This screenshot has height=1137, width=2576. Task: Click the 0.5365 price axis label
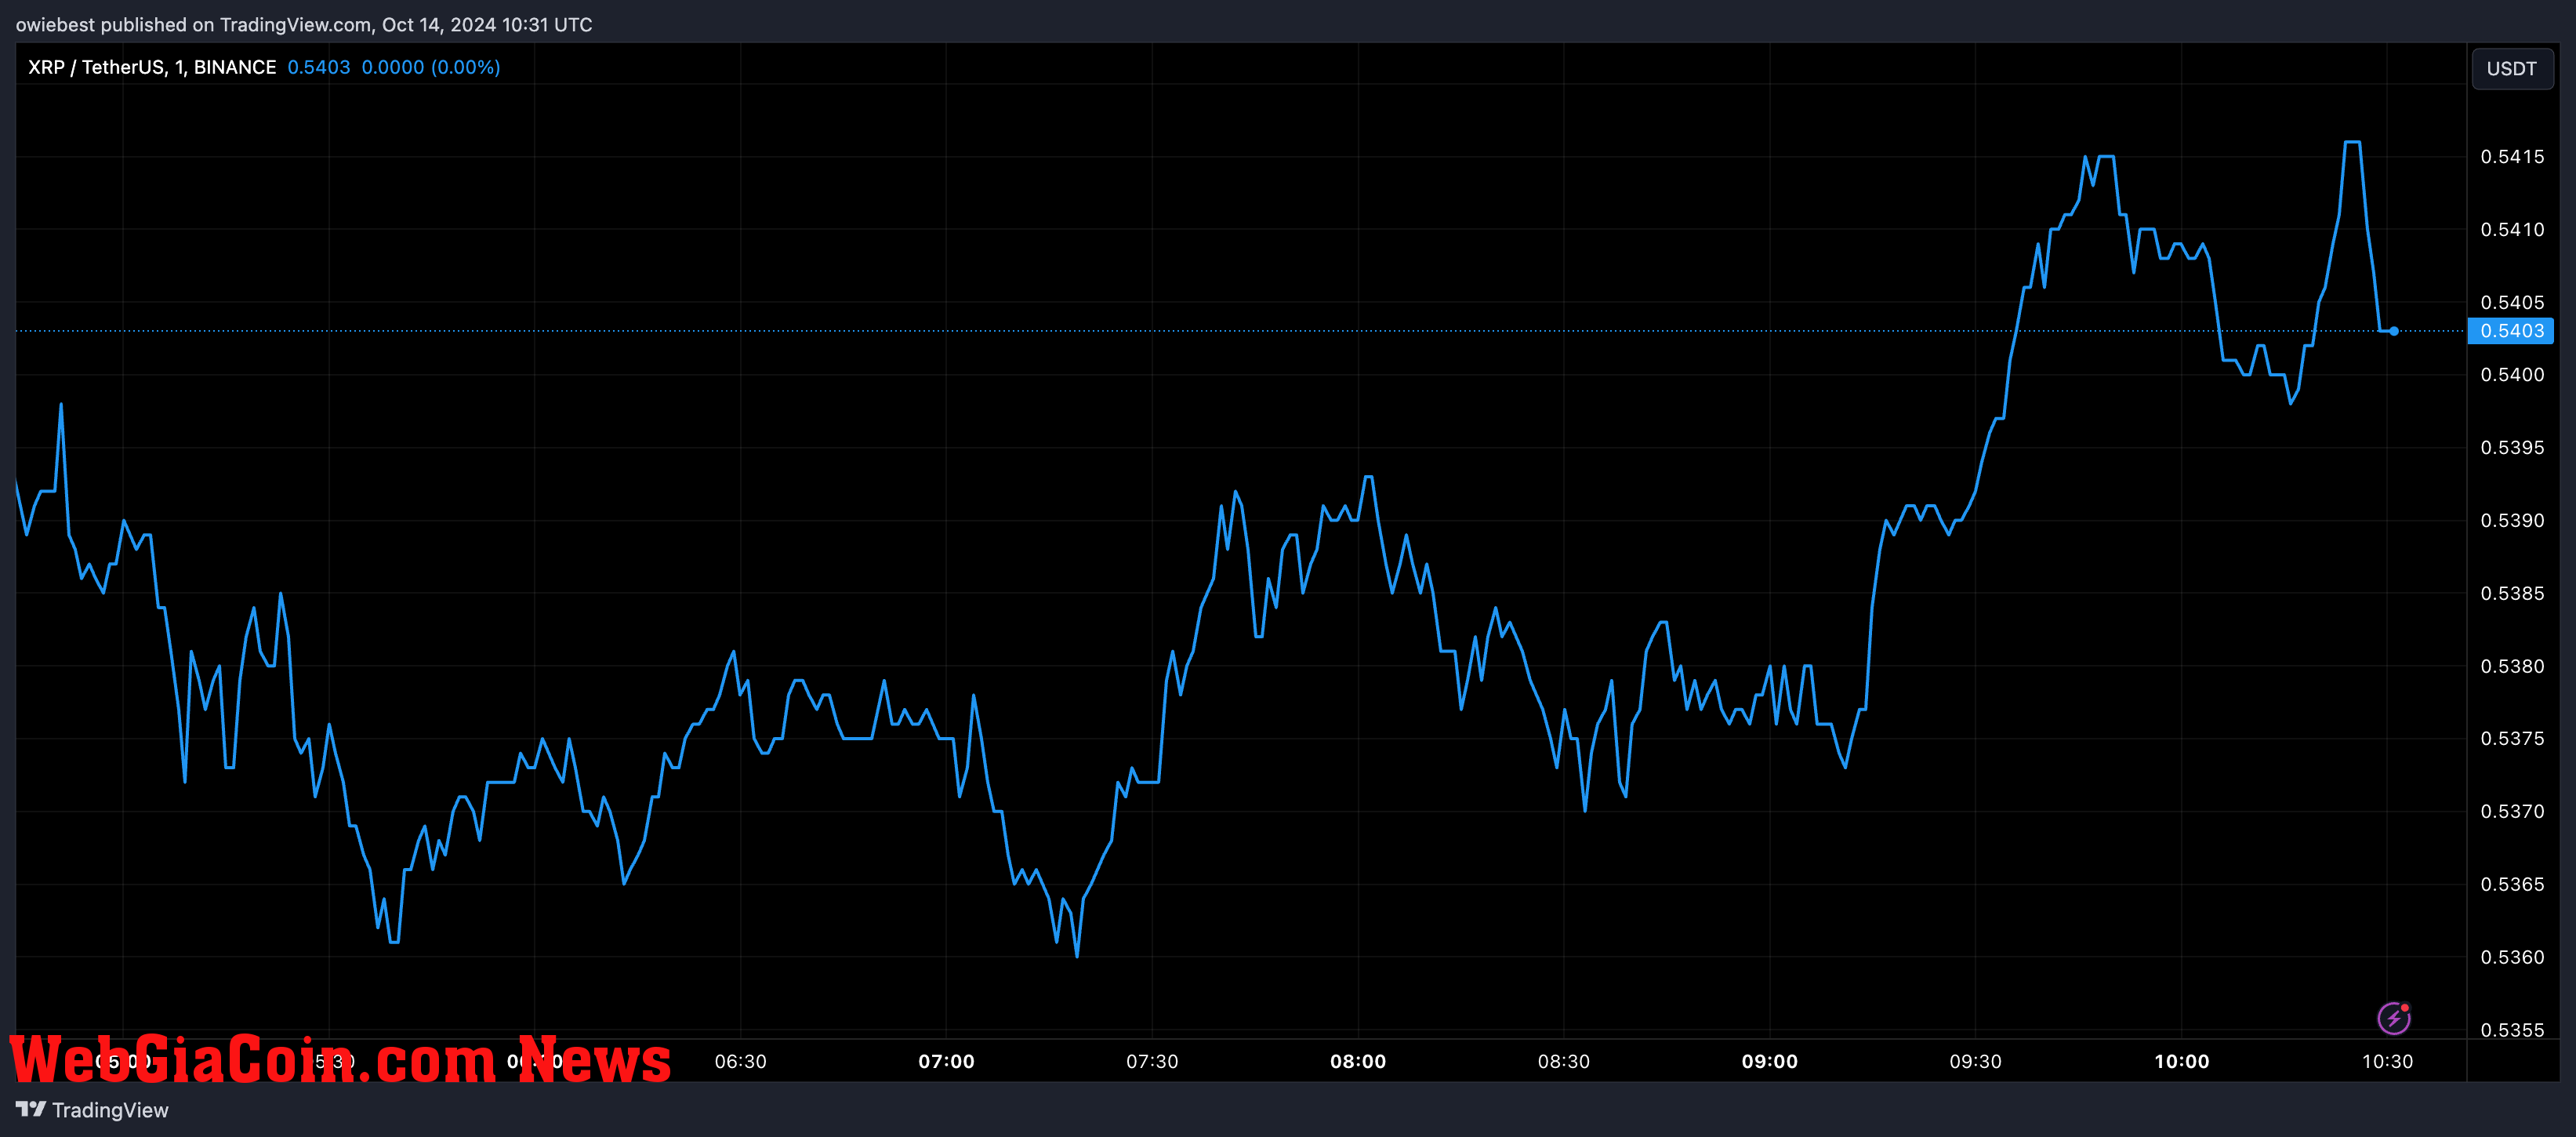[2512, 885]
